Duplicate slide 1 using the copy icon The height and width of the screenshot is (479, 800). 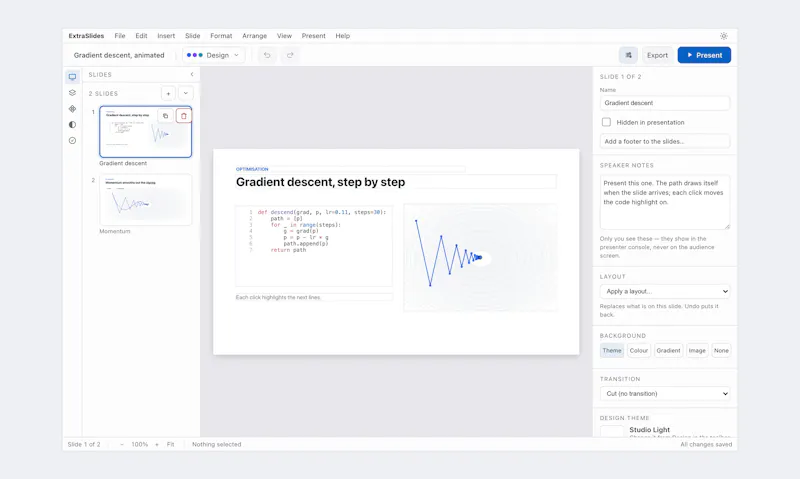pos(165,116)
